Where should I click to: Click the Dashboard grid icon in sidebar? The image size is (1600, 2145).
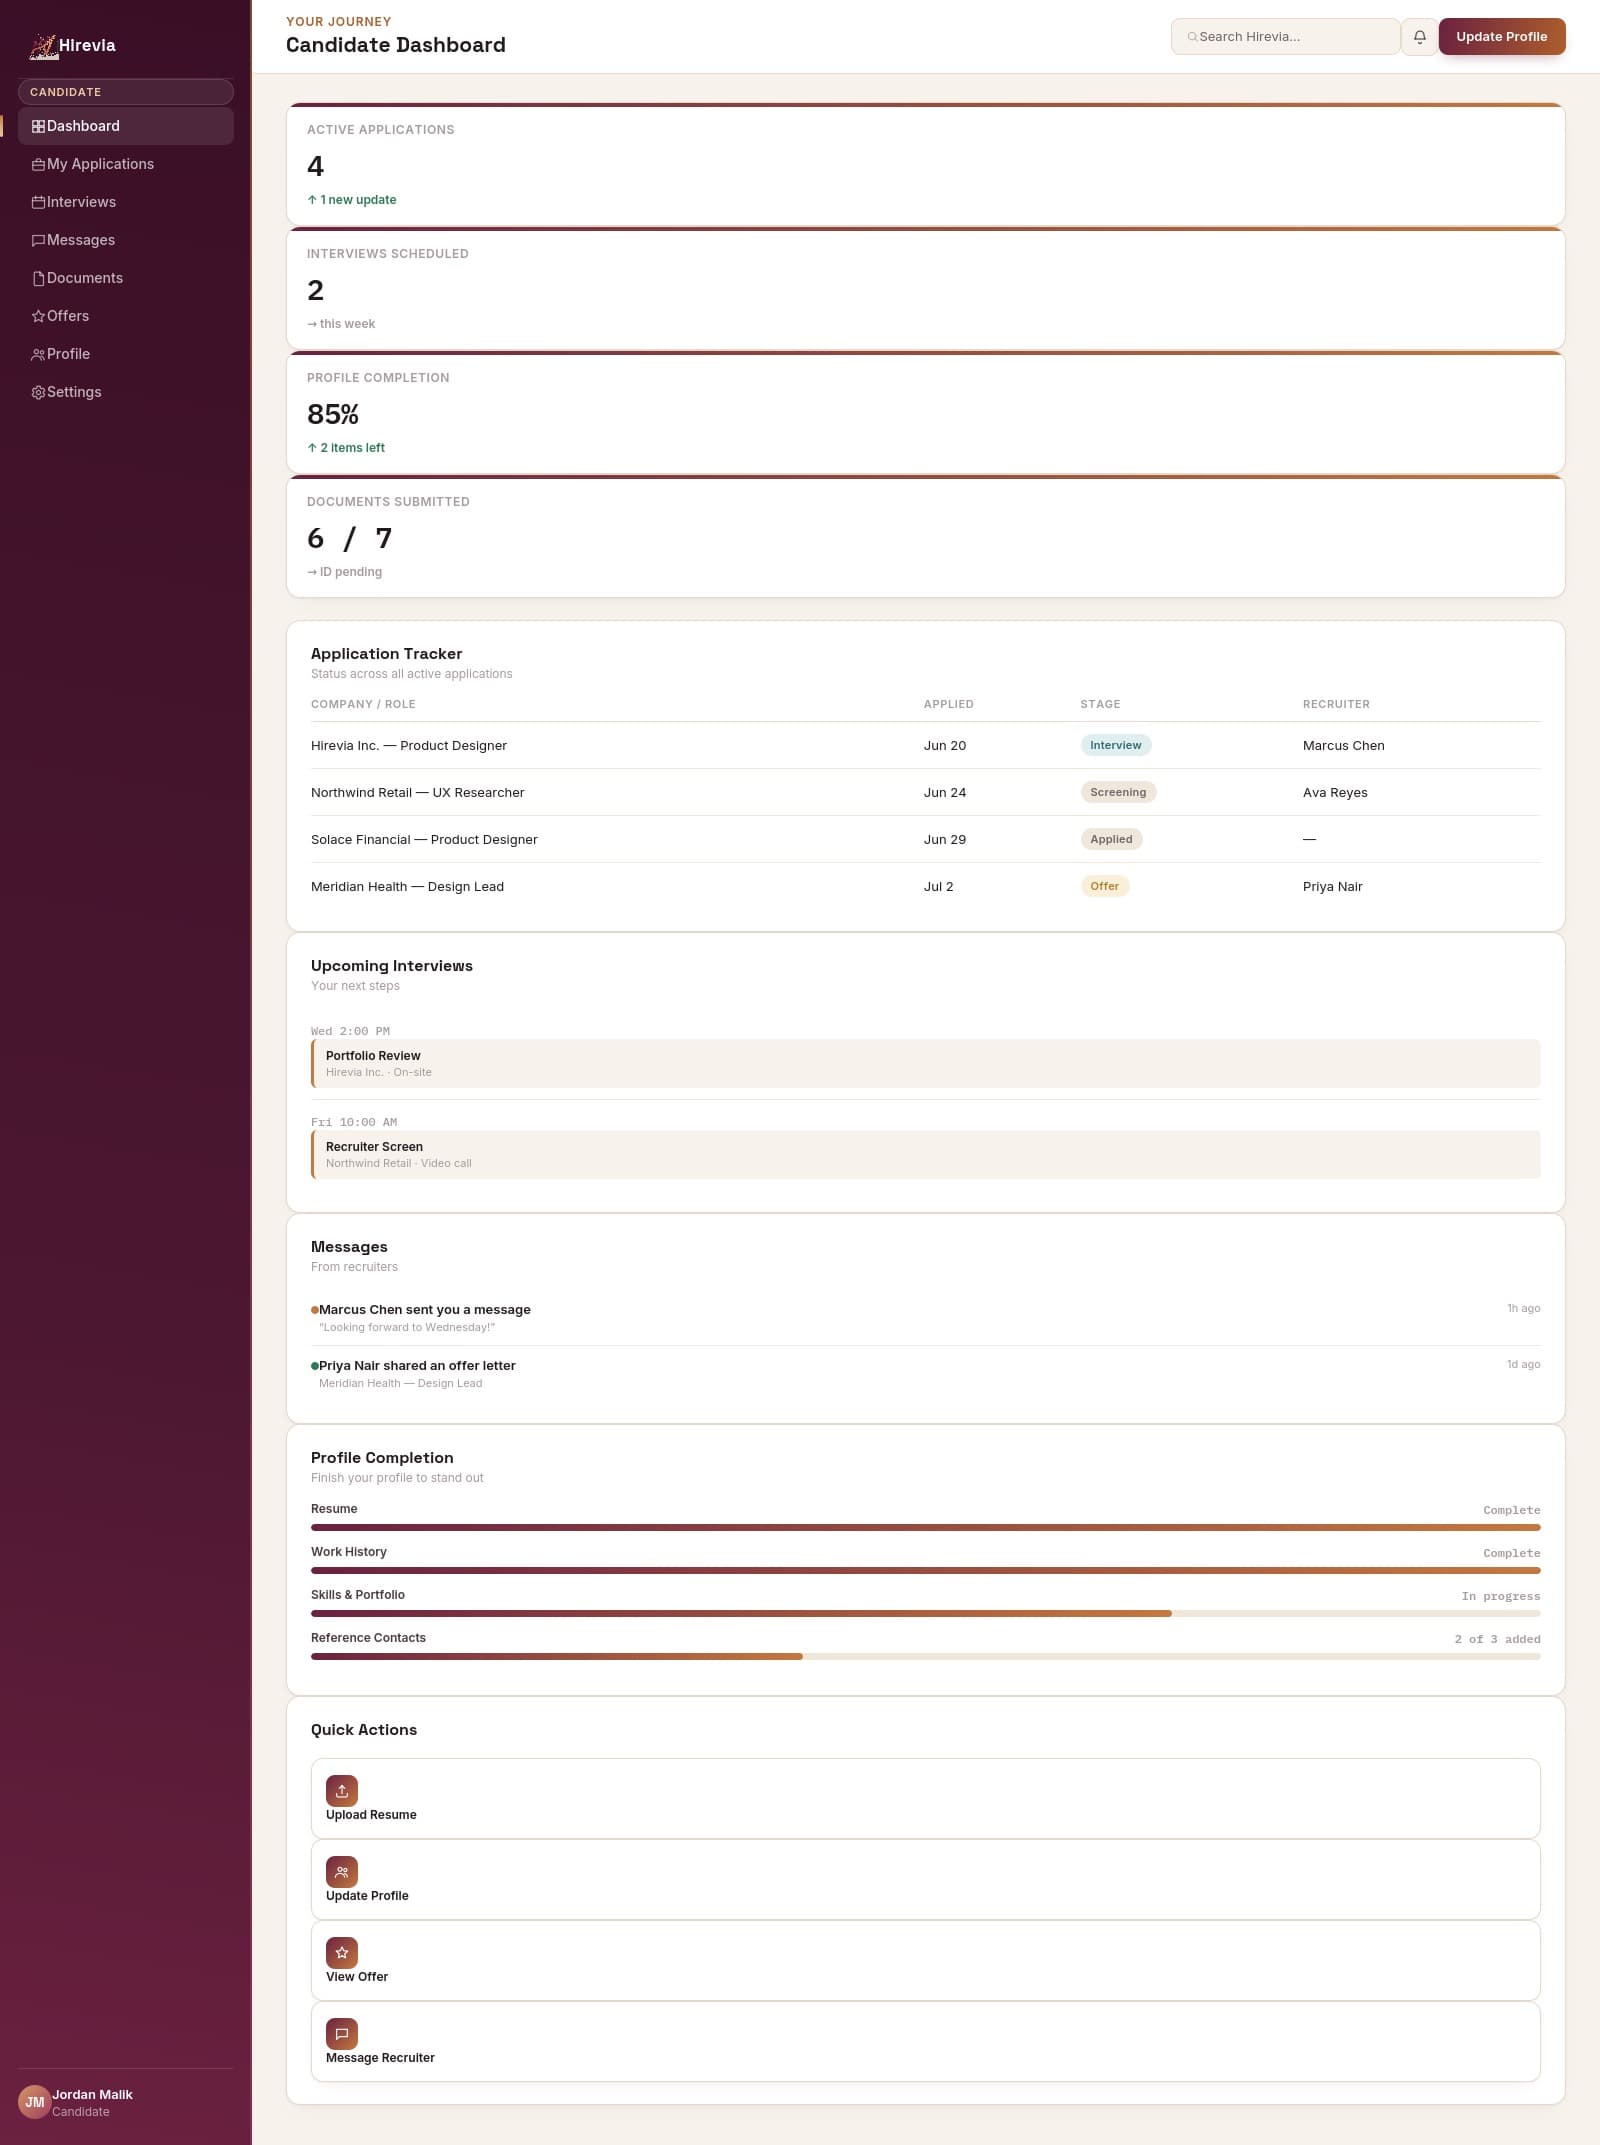point(38,126)
